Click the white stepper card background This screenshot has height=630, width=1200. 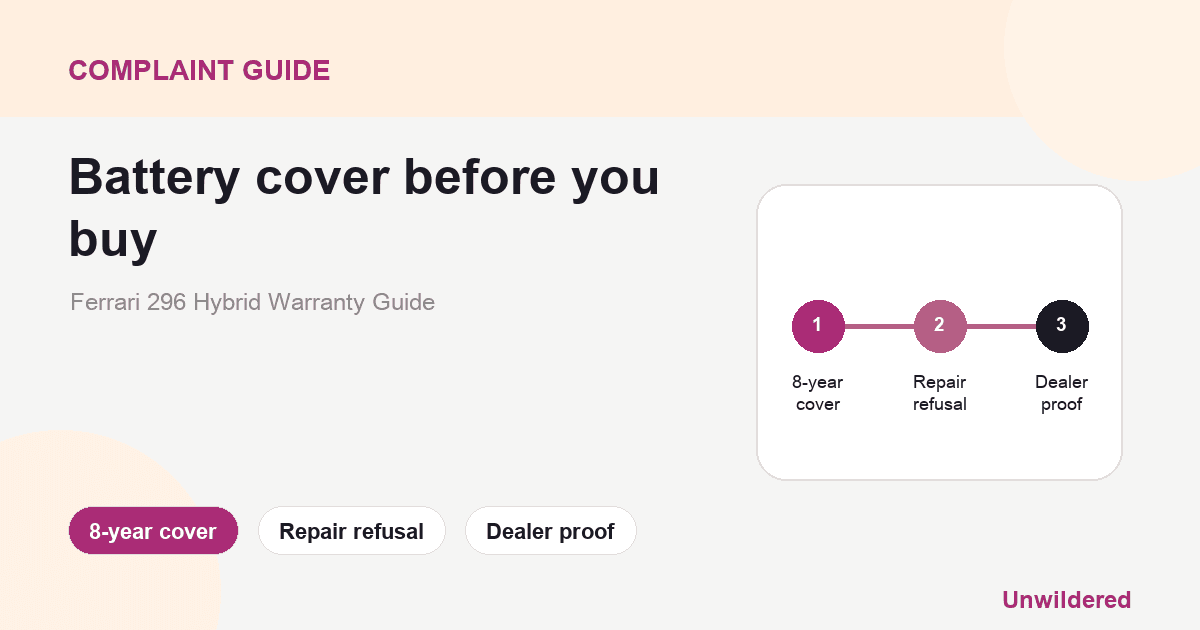[940, 240]
